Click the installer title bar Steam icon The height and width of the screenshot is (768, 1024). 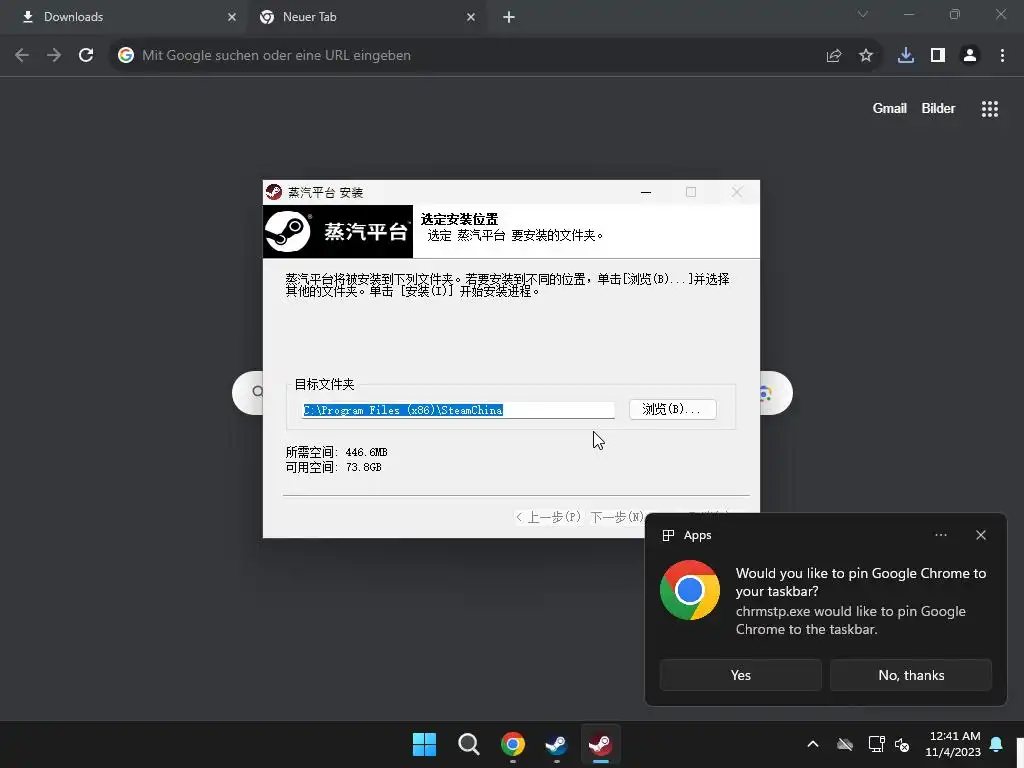coord(274,192)
